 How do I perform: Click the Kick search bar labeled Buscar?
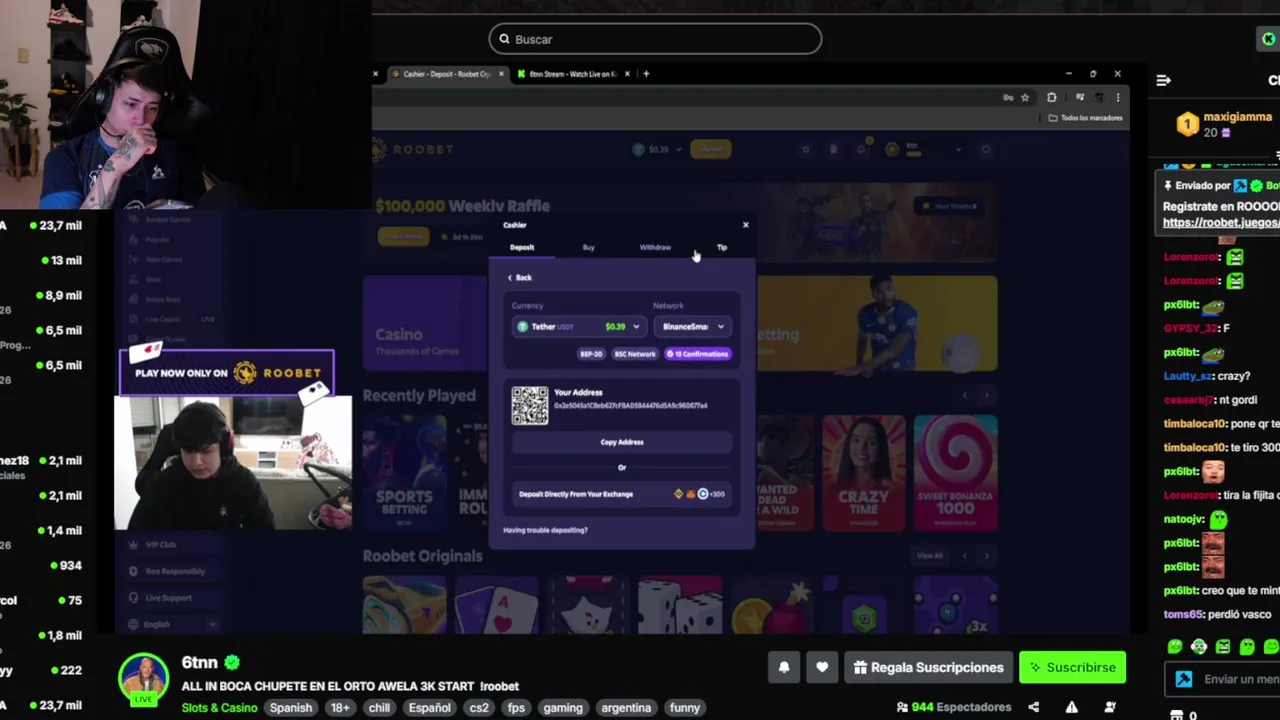click(655, 39)
